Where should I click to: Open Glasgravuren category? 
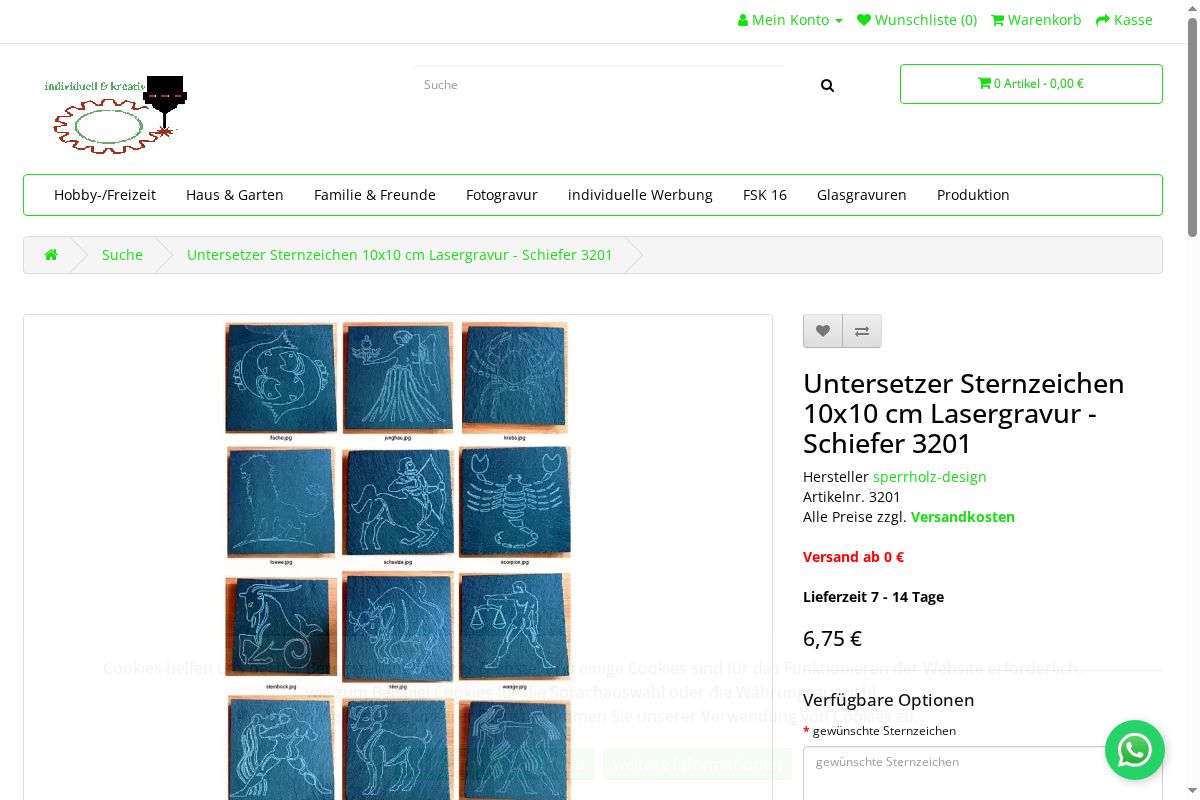tap(861, 195)
